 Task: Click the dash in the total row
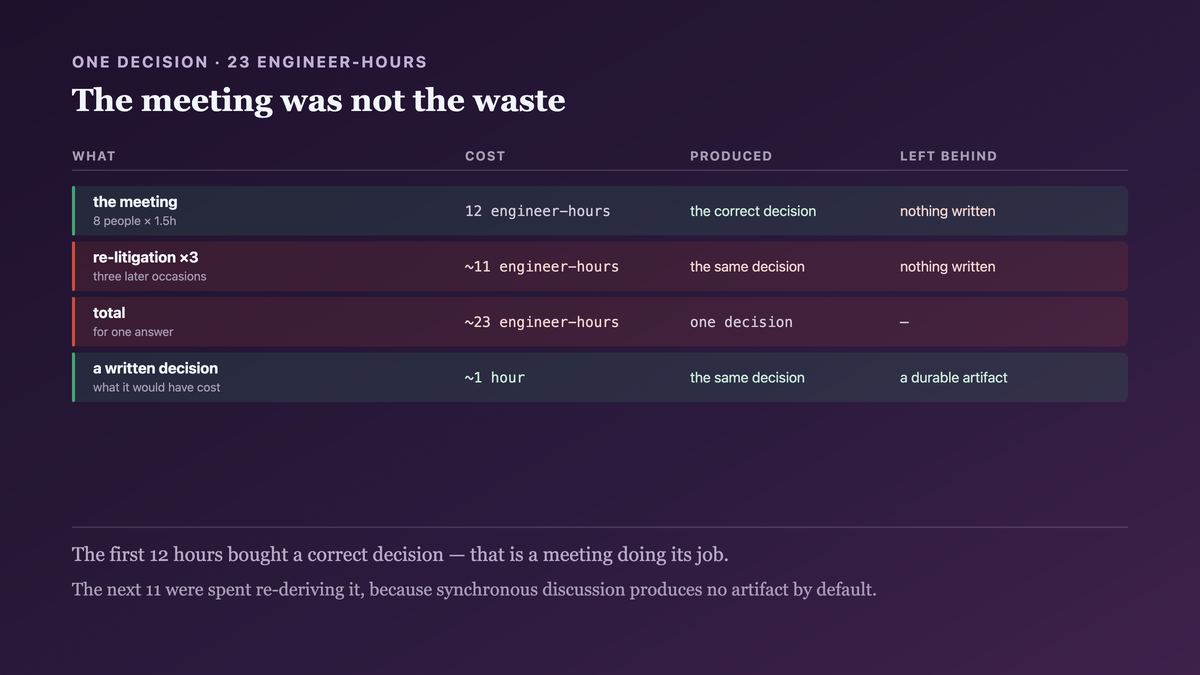(904, 323)
